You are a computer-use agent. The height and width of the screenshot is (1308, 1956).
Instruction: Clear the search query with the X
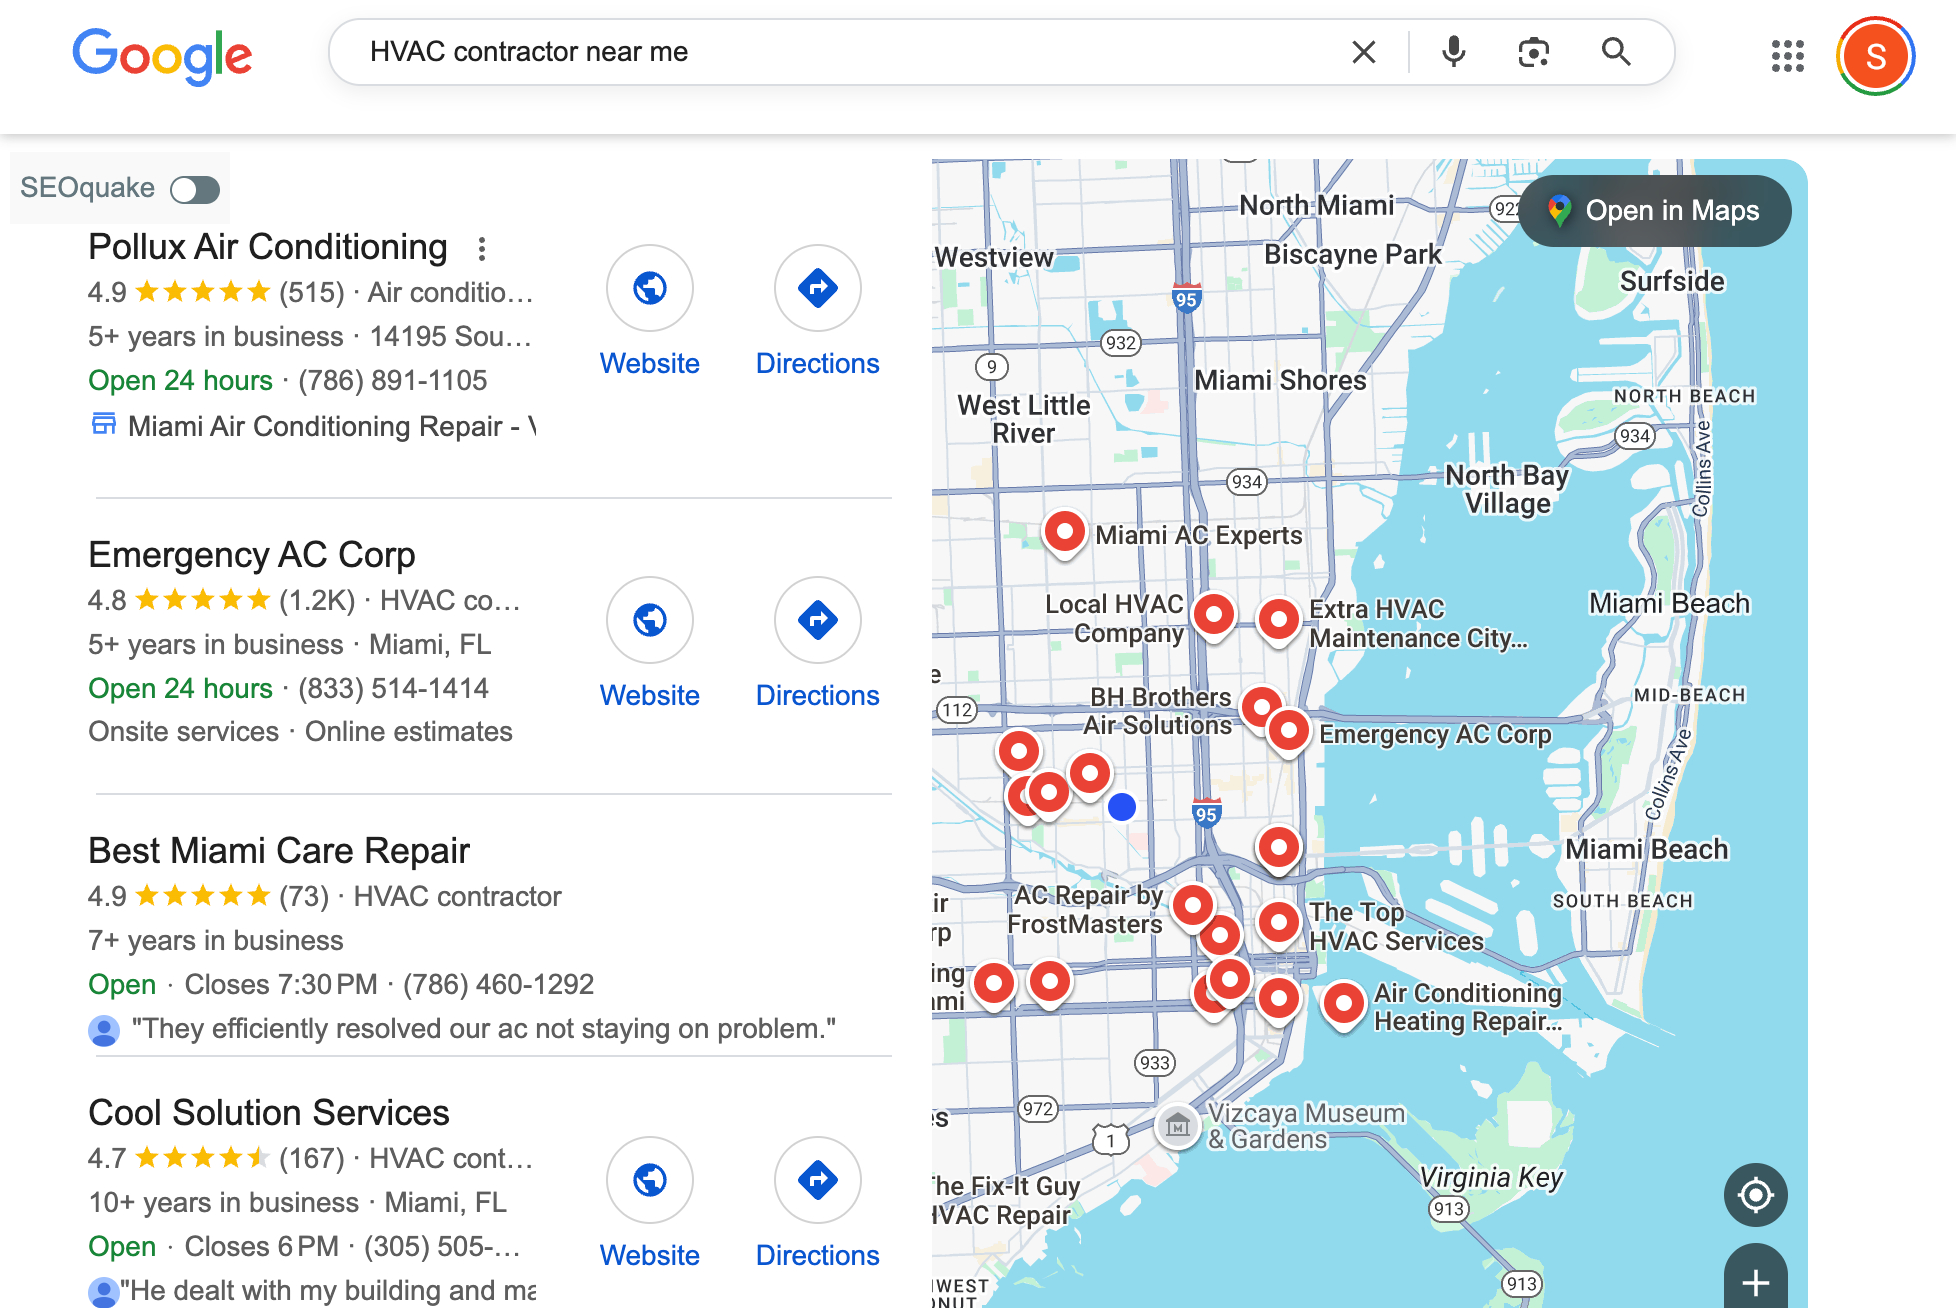[1363, 51]
